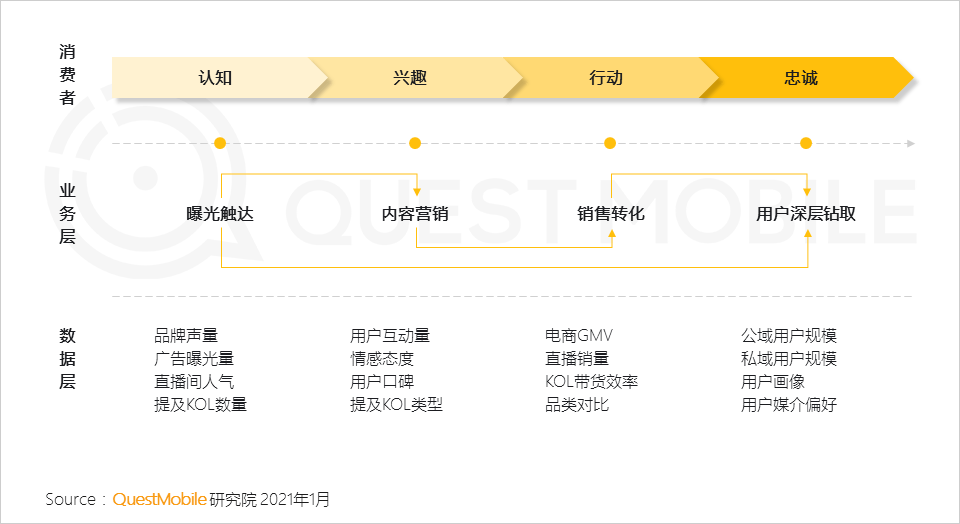Click the 情感态度 metric
960x524 pixels.
[x=382, y=359]
